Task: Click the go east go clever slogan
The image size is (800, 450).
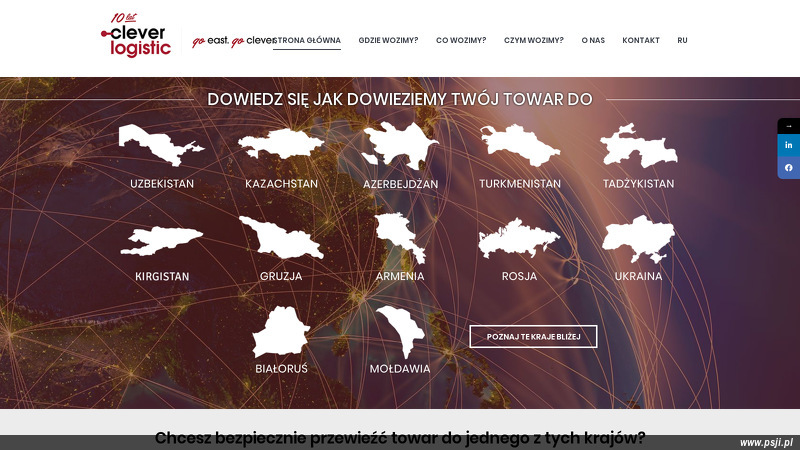Action: point(233,41)
